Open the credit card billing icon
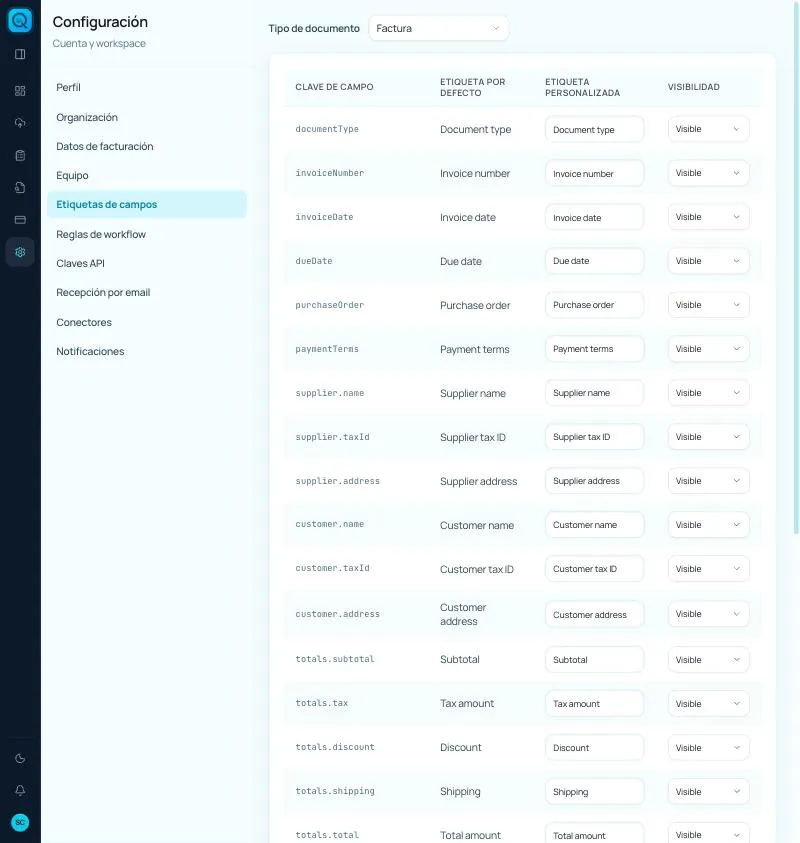Image resolution: width=800 pixels, height=843 pixels. click(x=20, y=220)
